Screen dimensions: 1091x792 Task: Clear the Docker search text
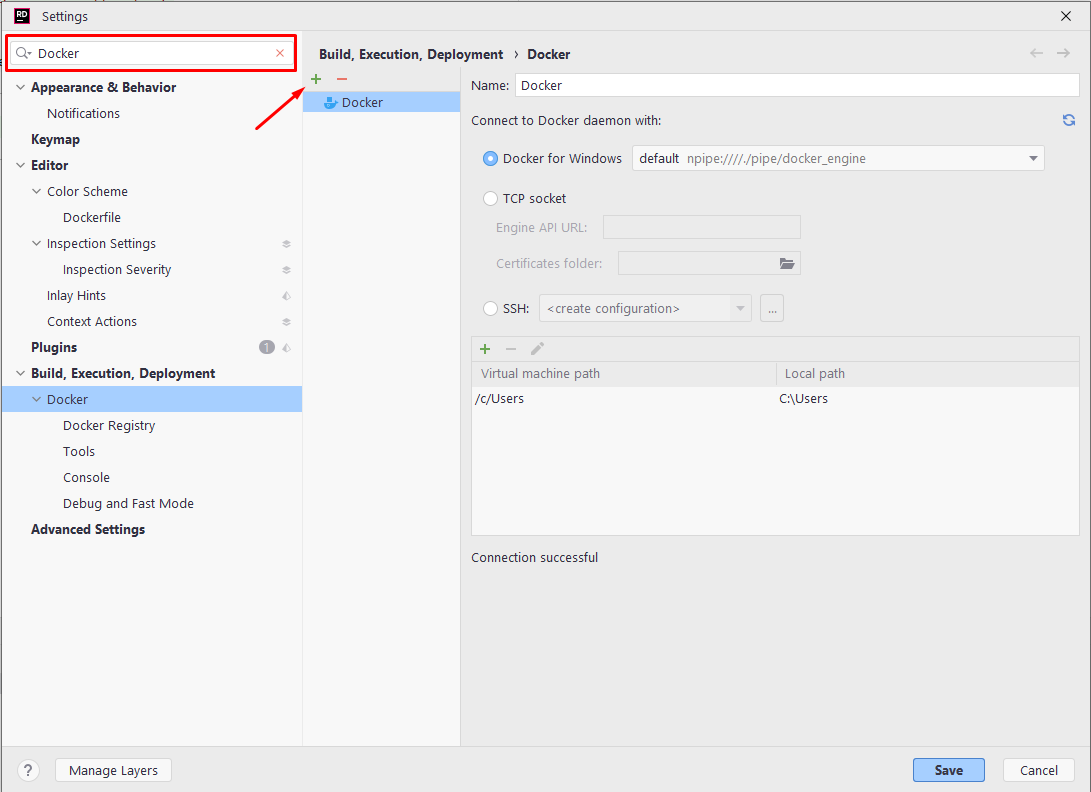click(x=280, y=53)
